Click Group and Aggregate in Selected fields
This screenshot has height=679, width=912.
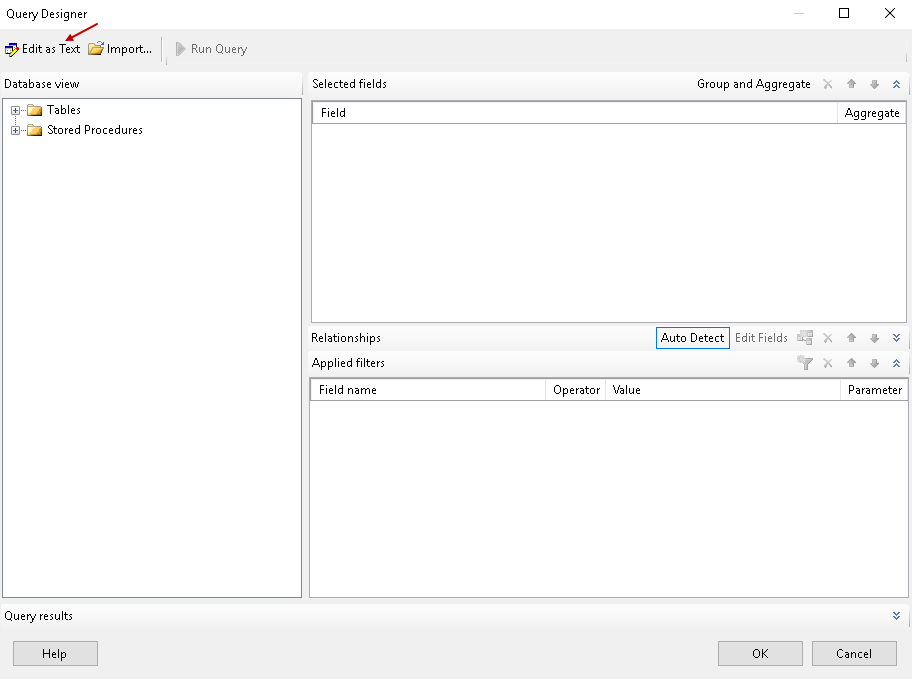[x=754, y=84]
